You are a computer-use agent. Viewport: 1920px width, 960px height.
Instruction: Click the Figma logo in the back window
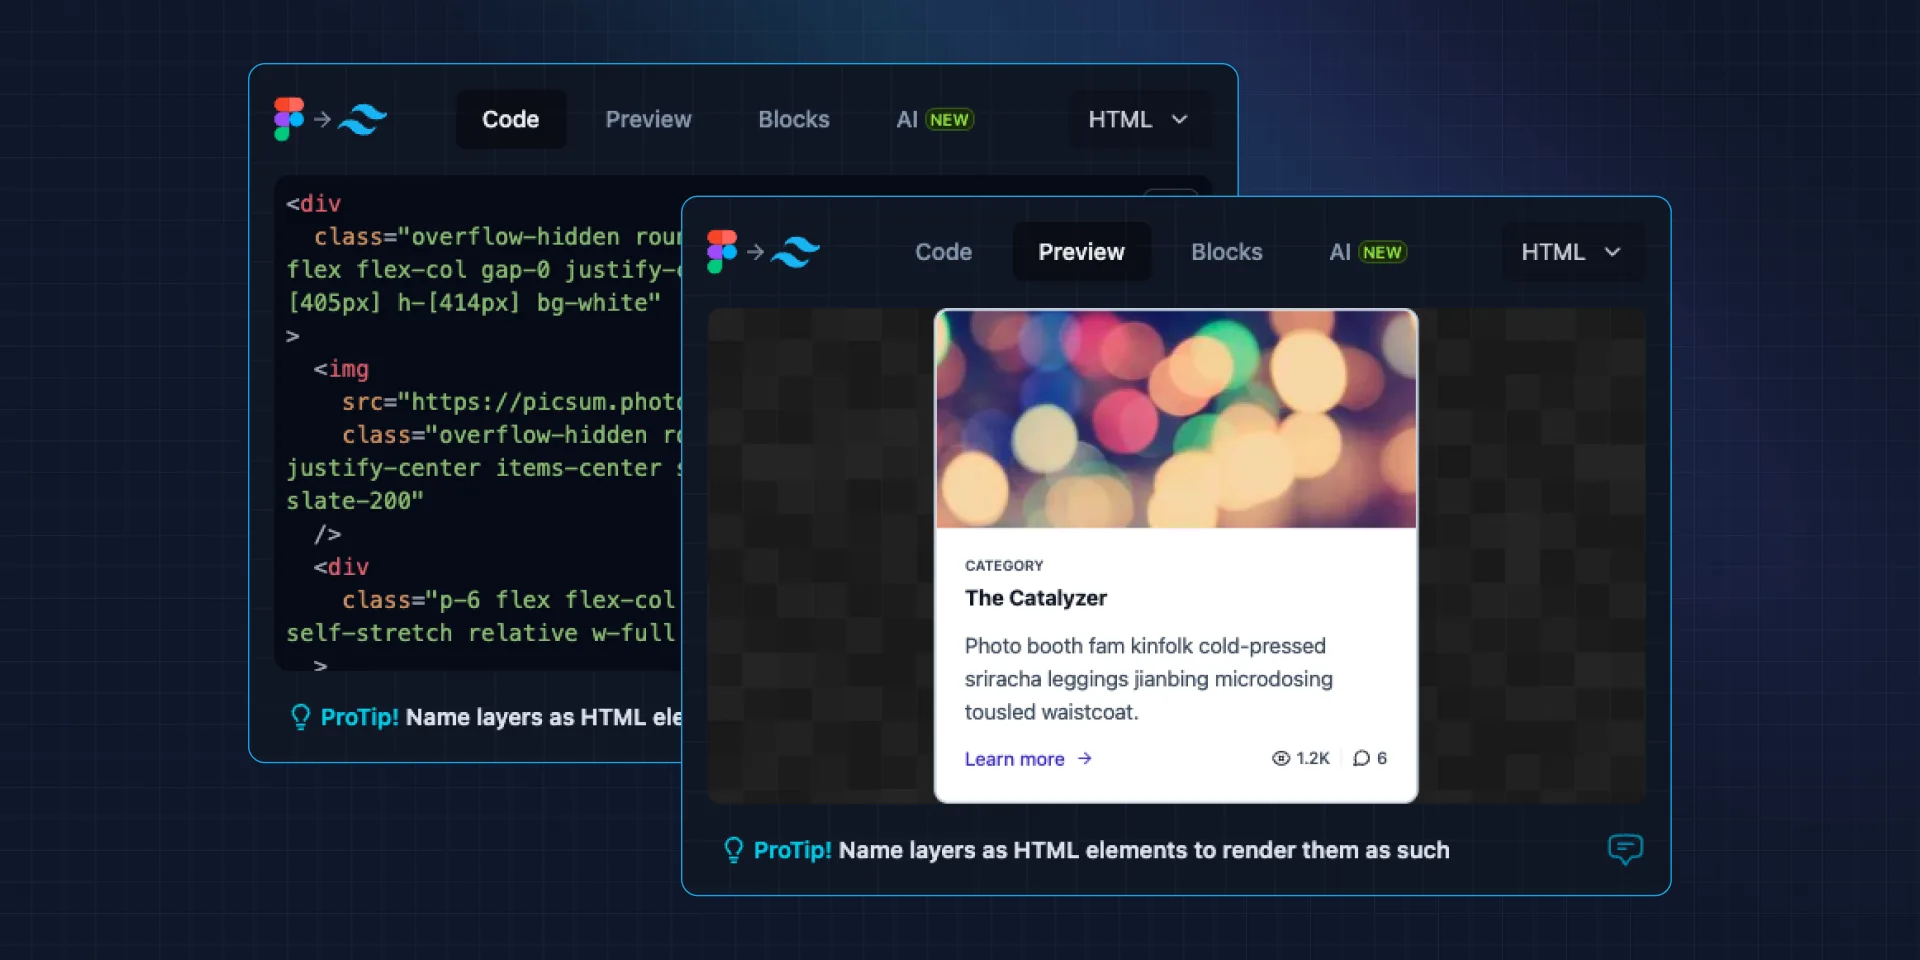click(x=288, y=119)
